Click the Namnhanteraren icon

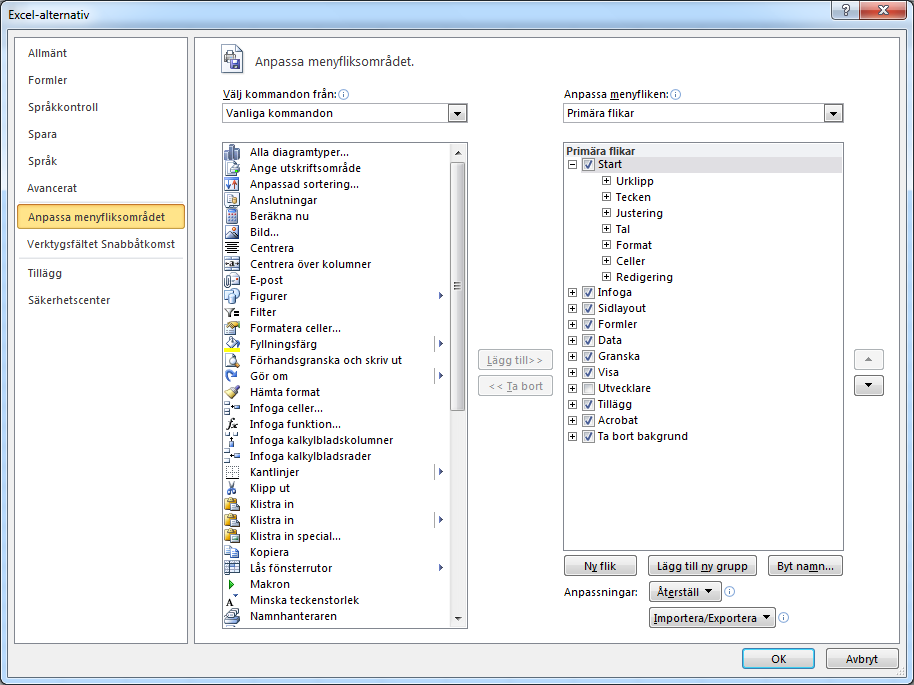[x=232, y=616]
